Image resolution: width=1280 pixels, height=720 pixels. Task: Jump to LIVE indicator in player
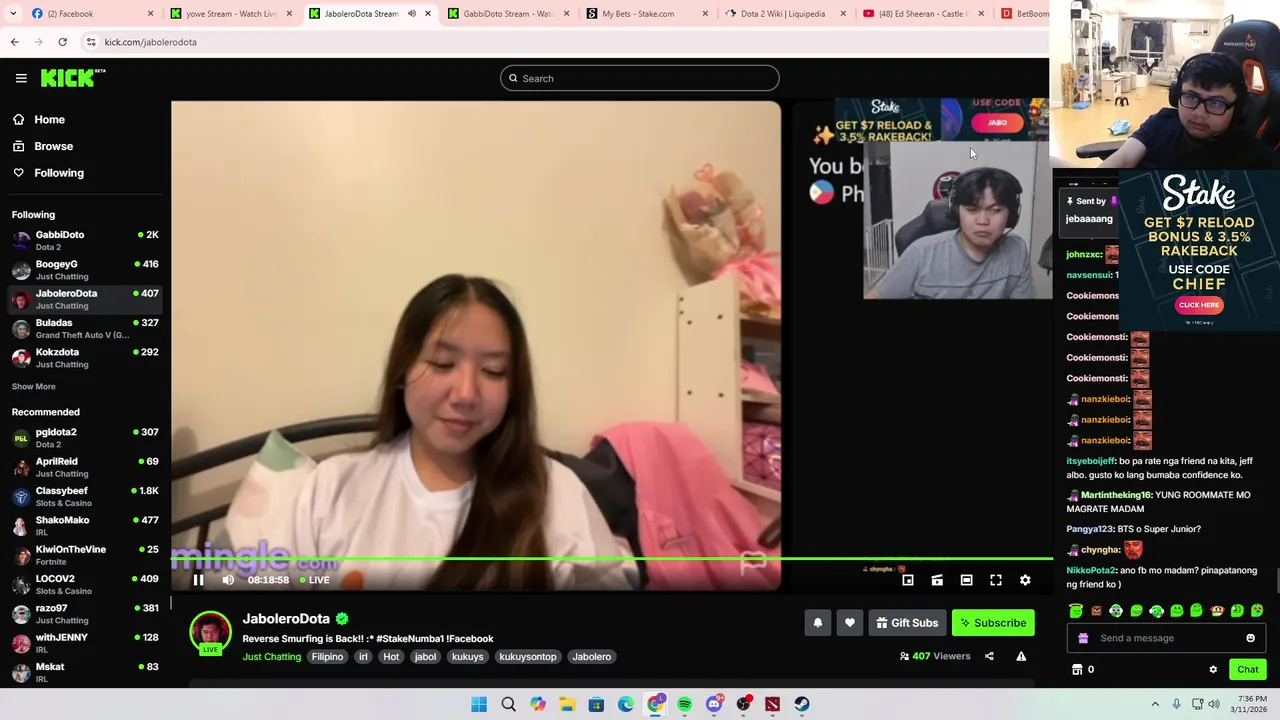315,580
